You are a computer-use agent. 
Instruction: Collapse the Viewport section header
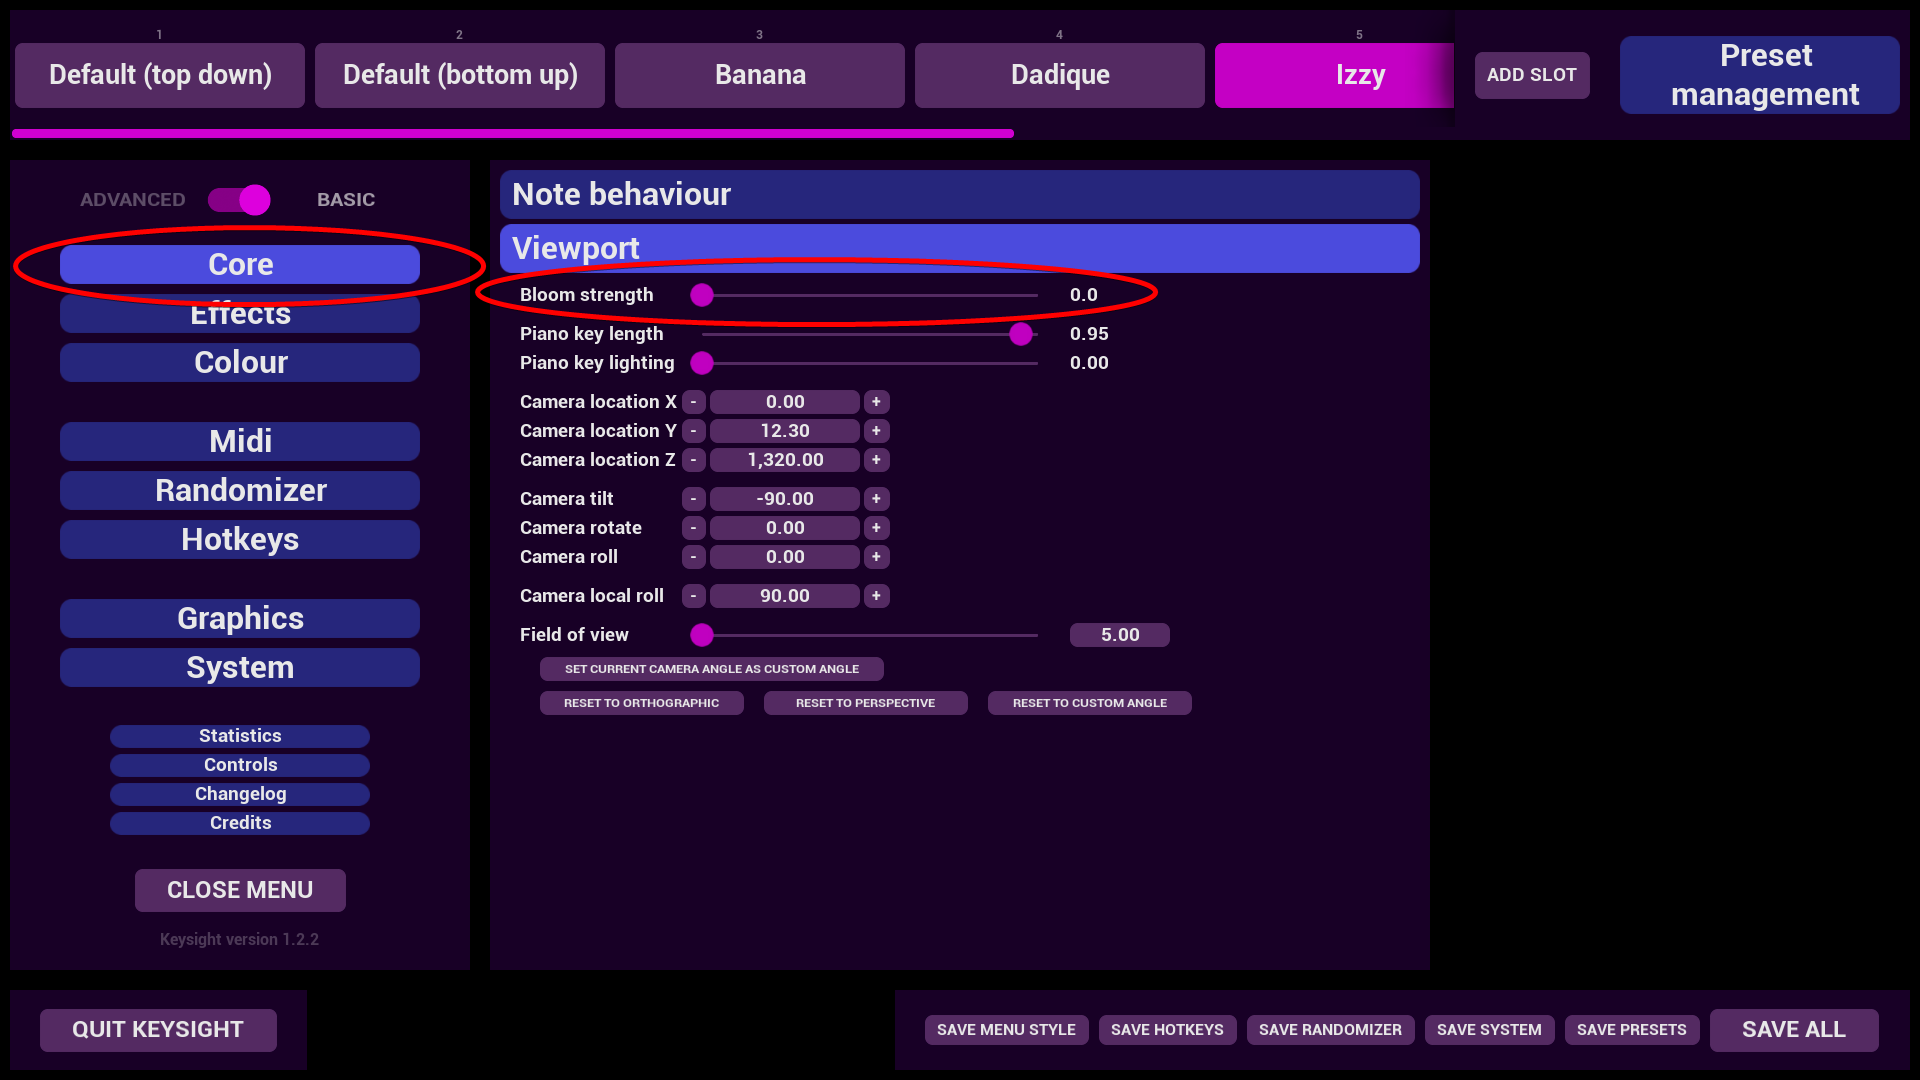958,249
